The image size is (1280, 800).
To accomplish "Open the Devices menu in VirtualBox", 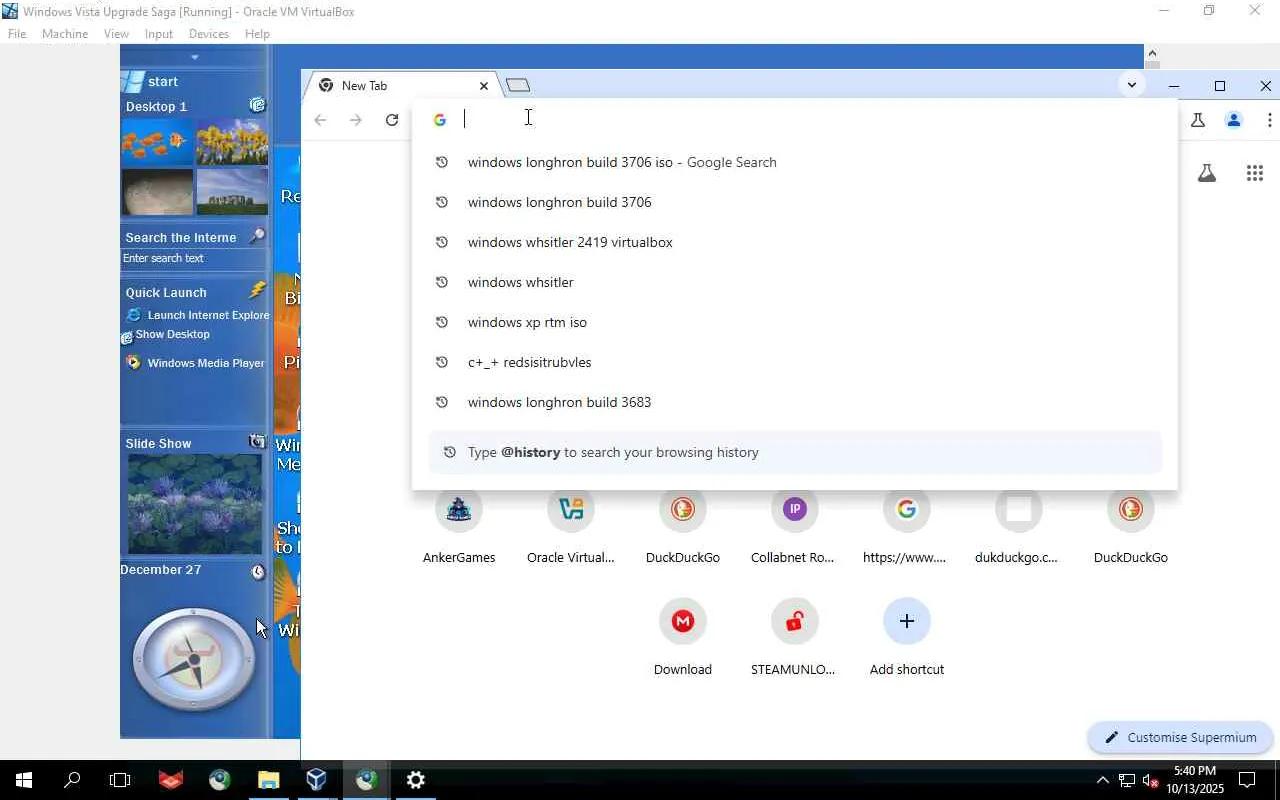I will pos(209,33).
